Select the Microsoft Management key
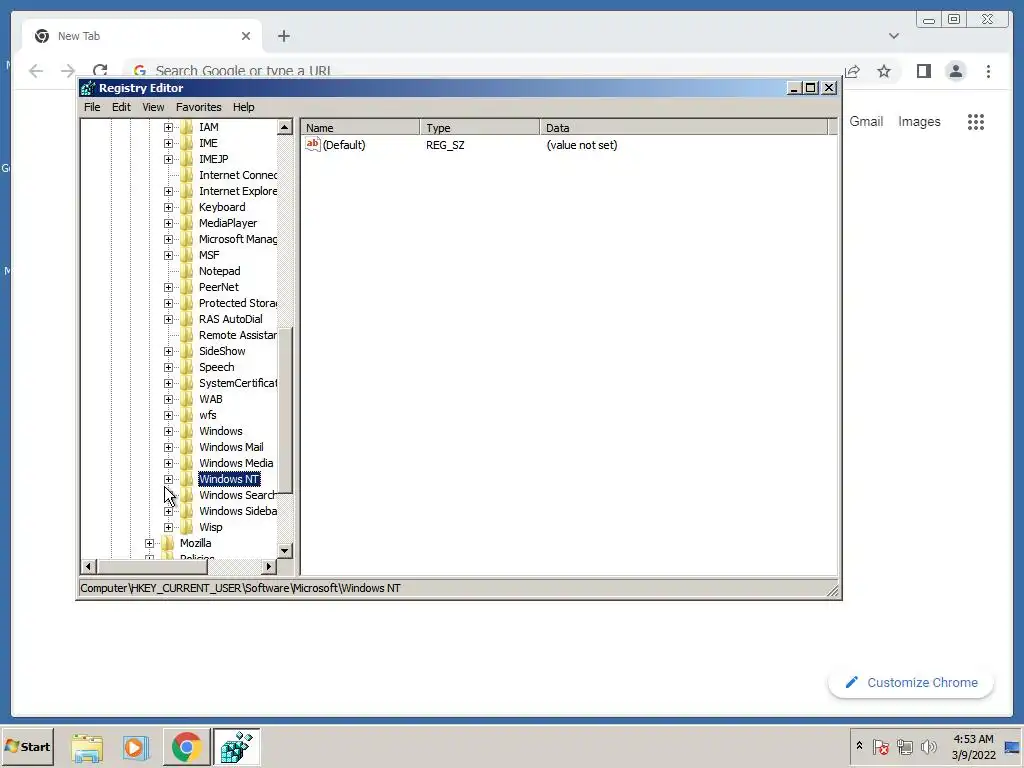 [238, 239]
